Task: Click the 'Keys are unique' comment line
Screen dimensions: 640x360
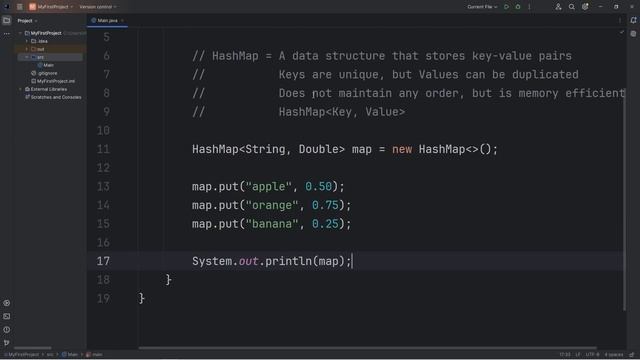Action: pyautogui.click(x=385, y=75)
